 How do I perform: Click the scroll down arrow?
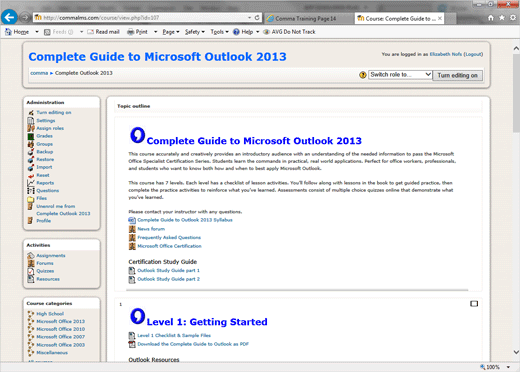(516, 352)
